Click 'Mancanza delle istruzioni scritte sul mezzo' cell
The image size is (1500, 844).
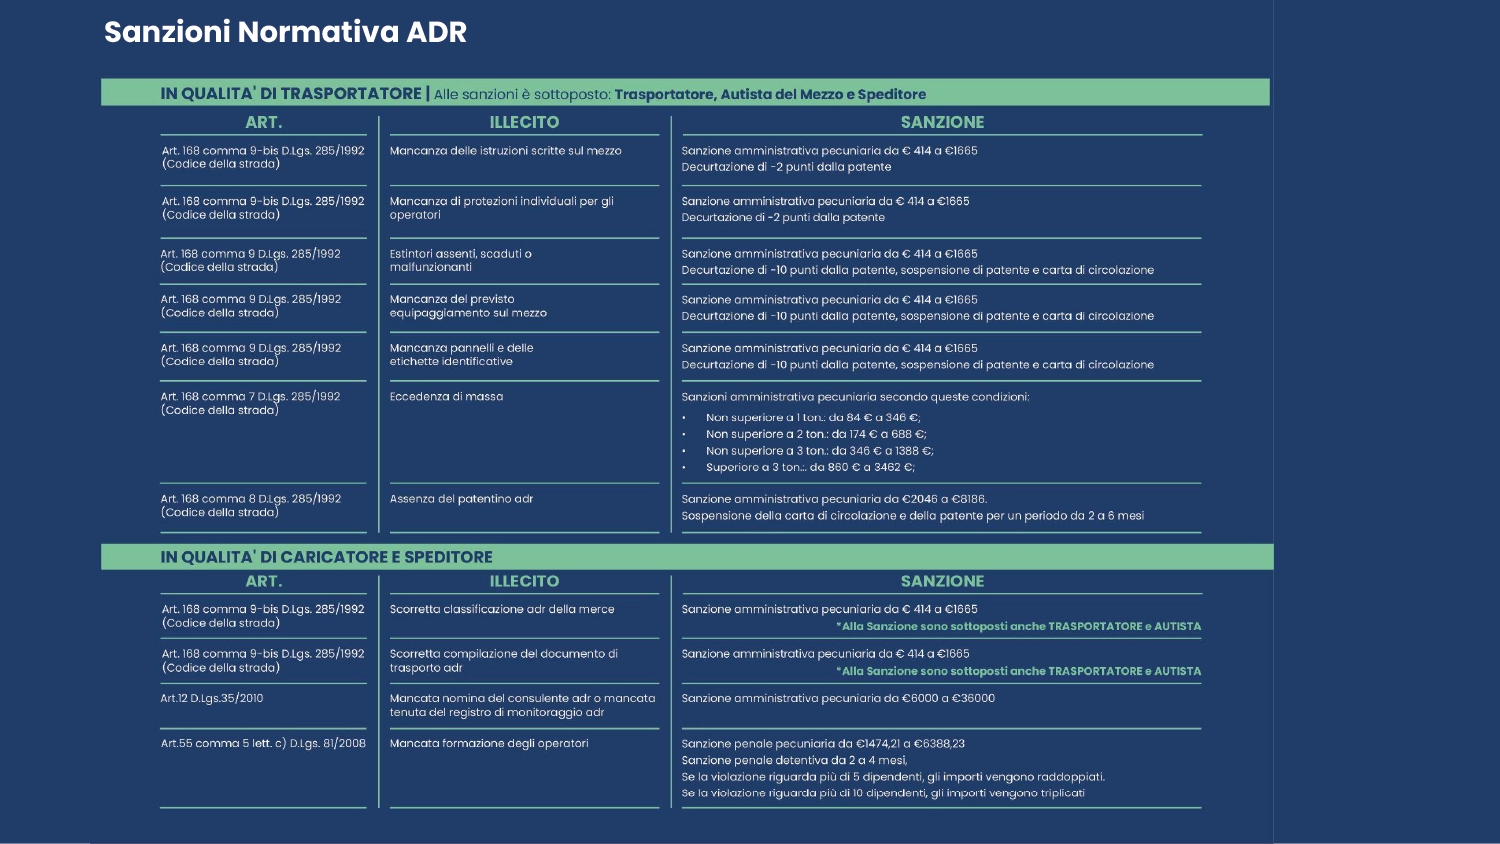click(x=505, y=151)
